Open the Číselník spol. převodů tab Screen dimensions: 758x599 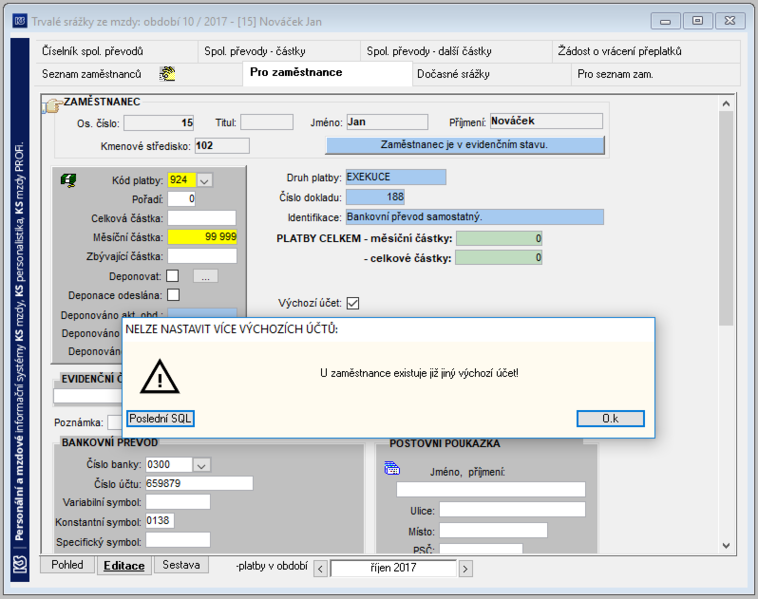[117, 51]
